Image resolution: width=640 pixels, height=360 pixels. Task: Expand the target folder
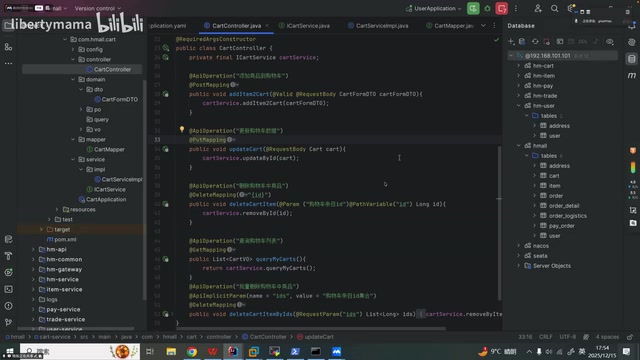(x=41, y=229)
